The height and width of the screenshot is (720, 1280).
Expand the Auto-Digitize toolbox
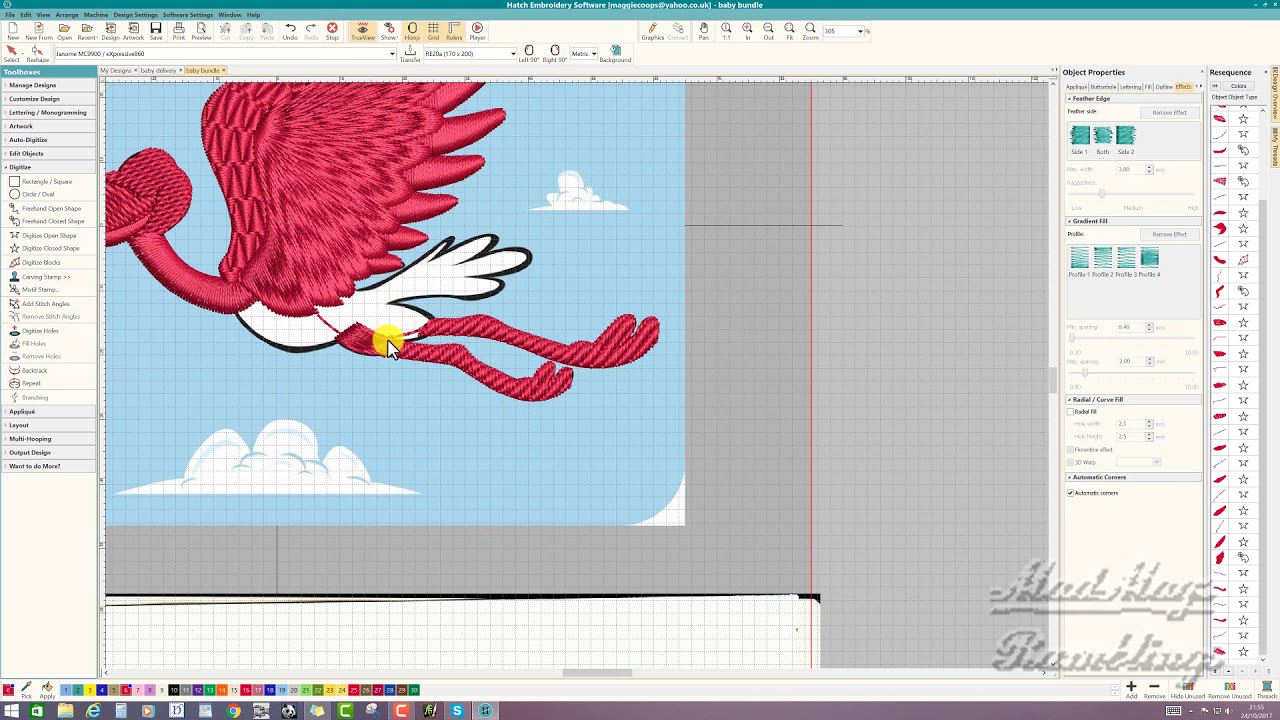[x=49, y=140]
